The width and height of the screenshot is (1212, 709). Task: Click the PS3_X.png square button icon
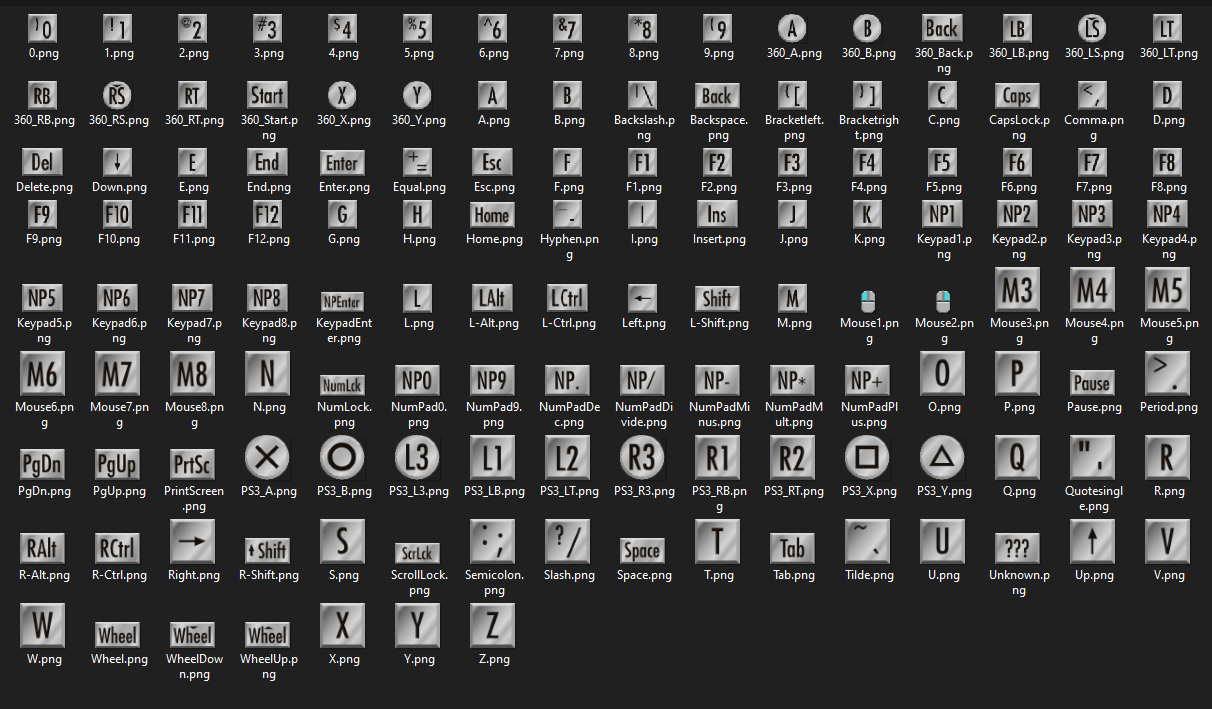(867, 457)
